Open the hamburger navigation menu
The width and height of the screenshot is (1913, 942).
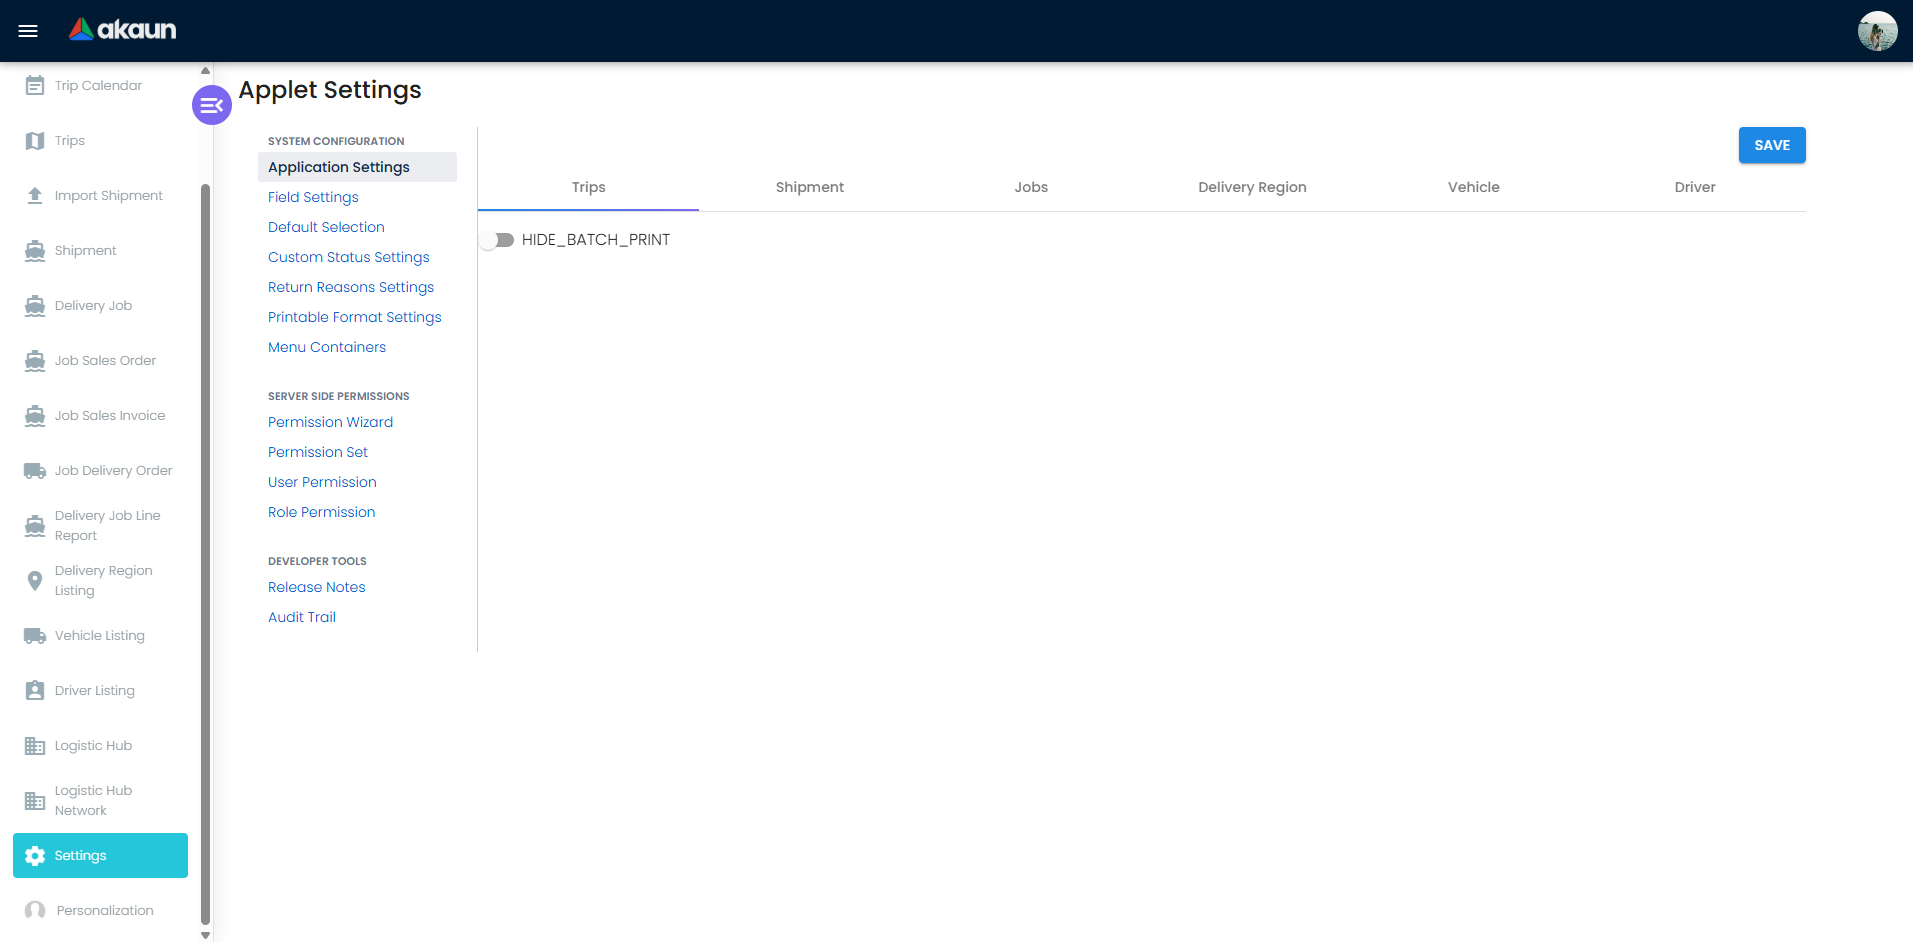(x=28, y=30)
